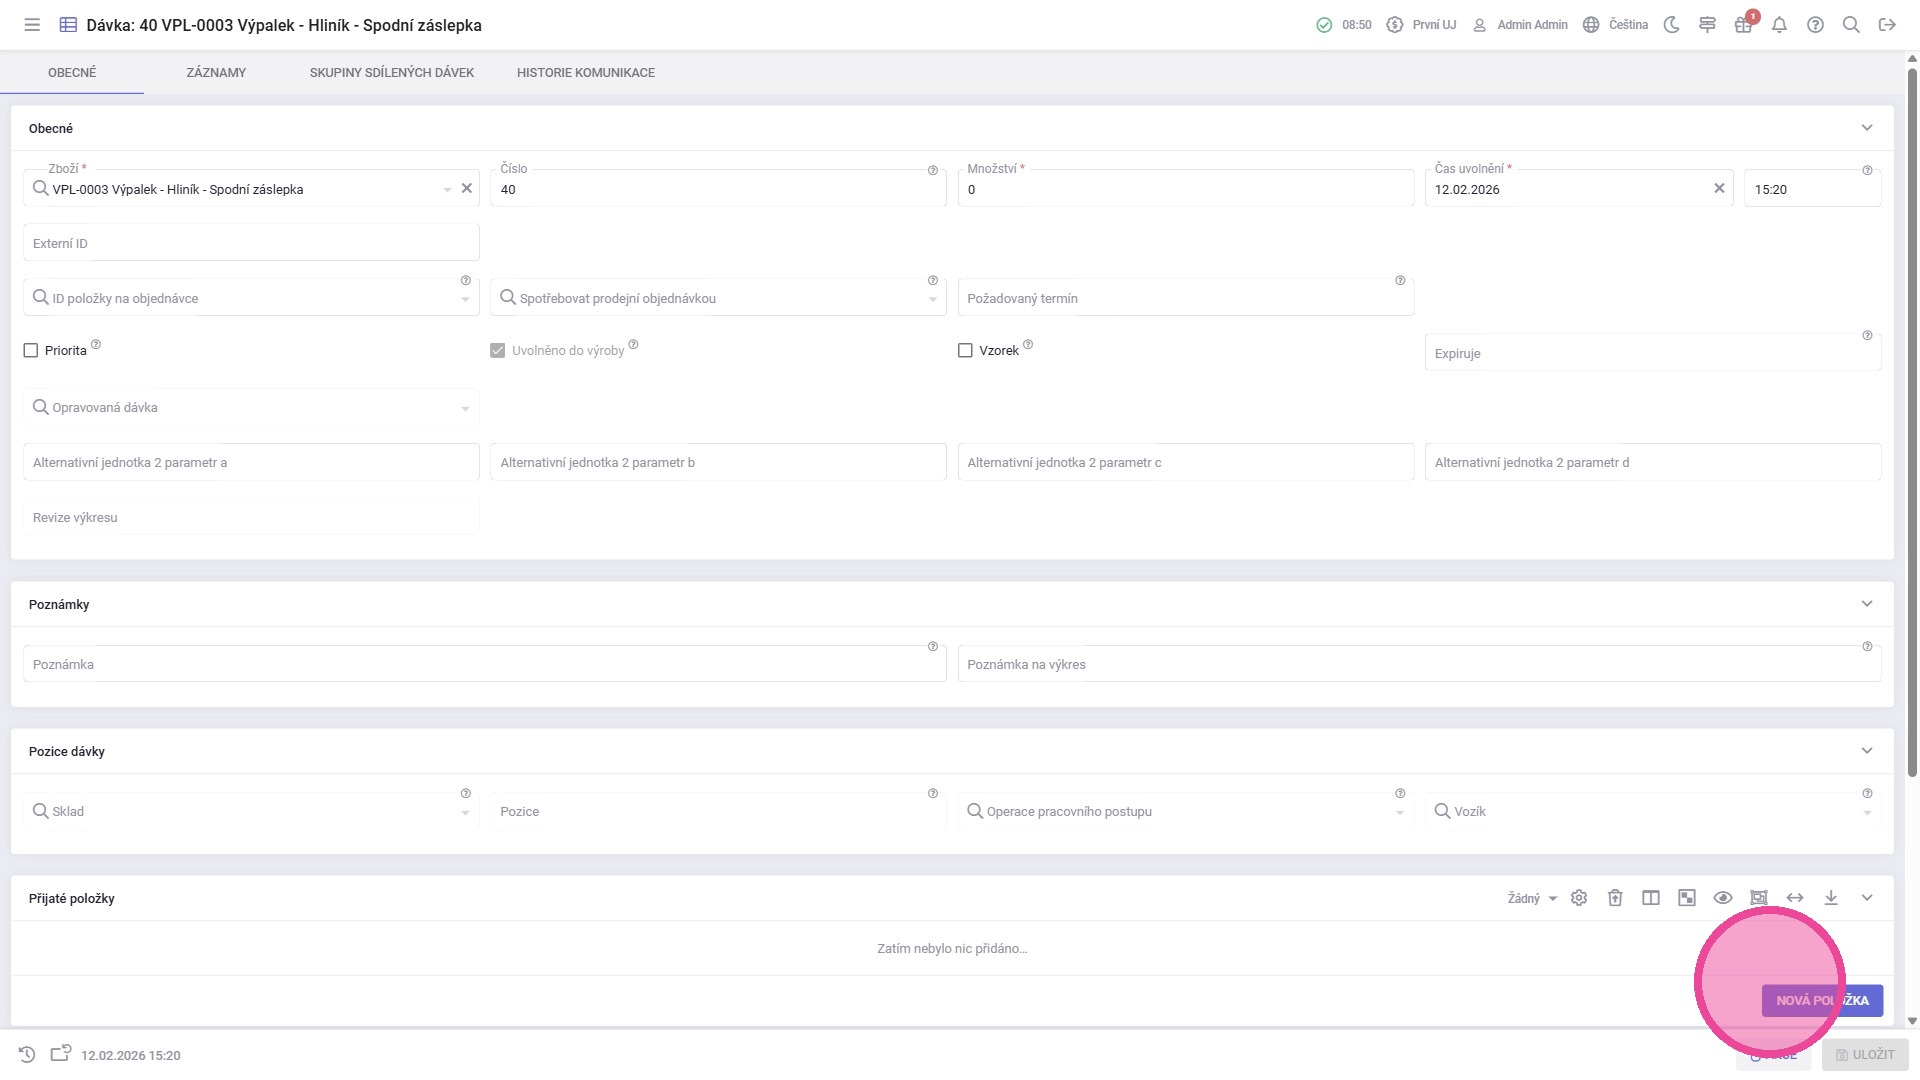Open settings gear in Přijaté položky toolbar
This screenshot has height=1080, width=1920.
[1579, 898]
